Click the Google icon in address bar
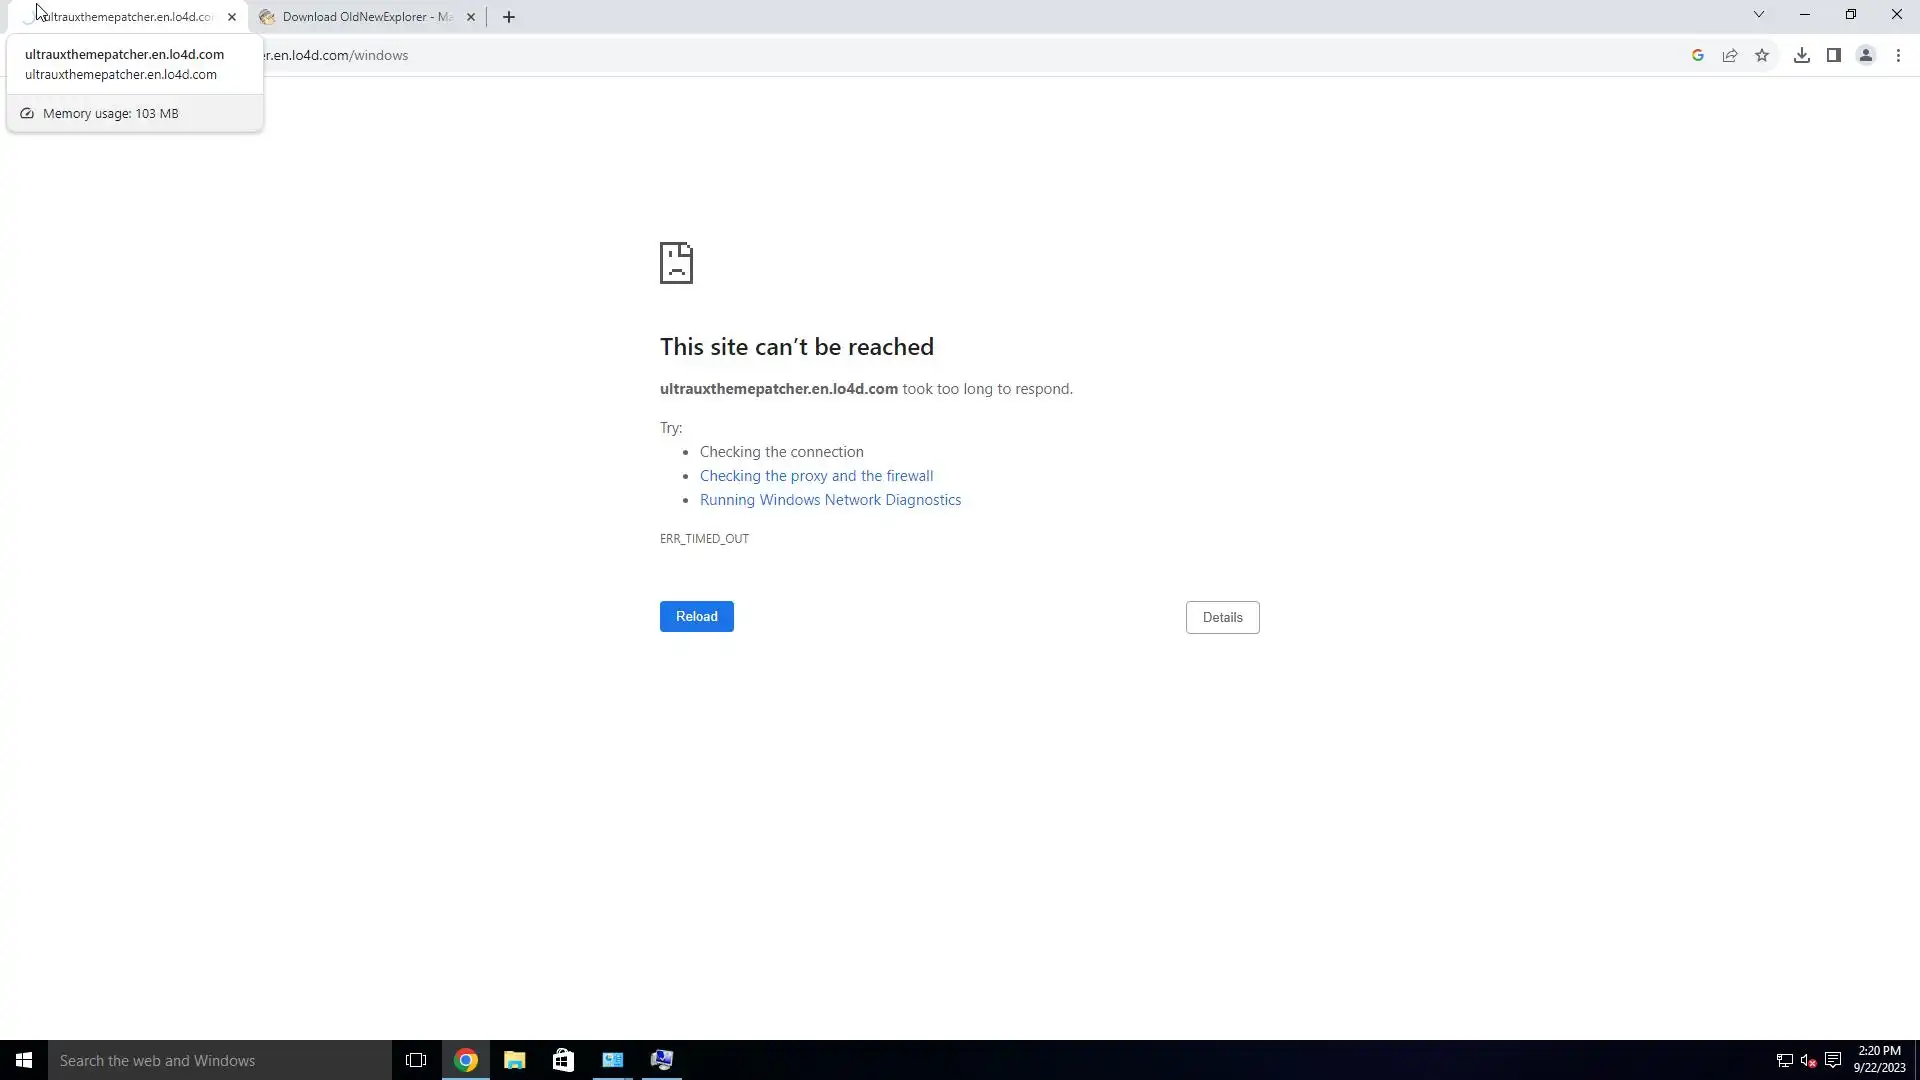 (x=1697, y=56)
